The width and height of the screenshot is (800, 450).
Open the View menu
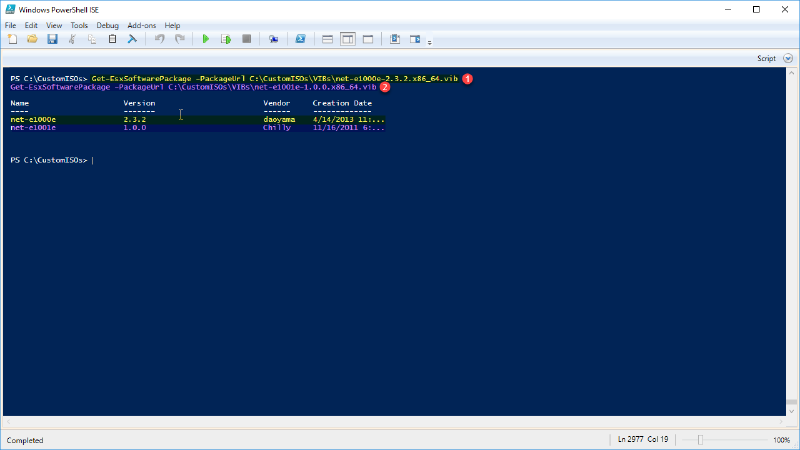(54, 26)
